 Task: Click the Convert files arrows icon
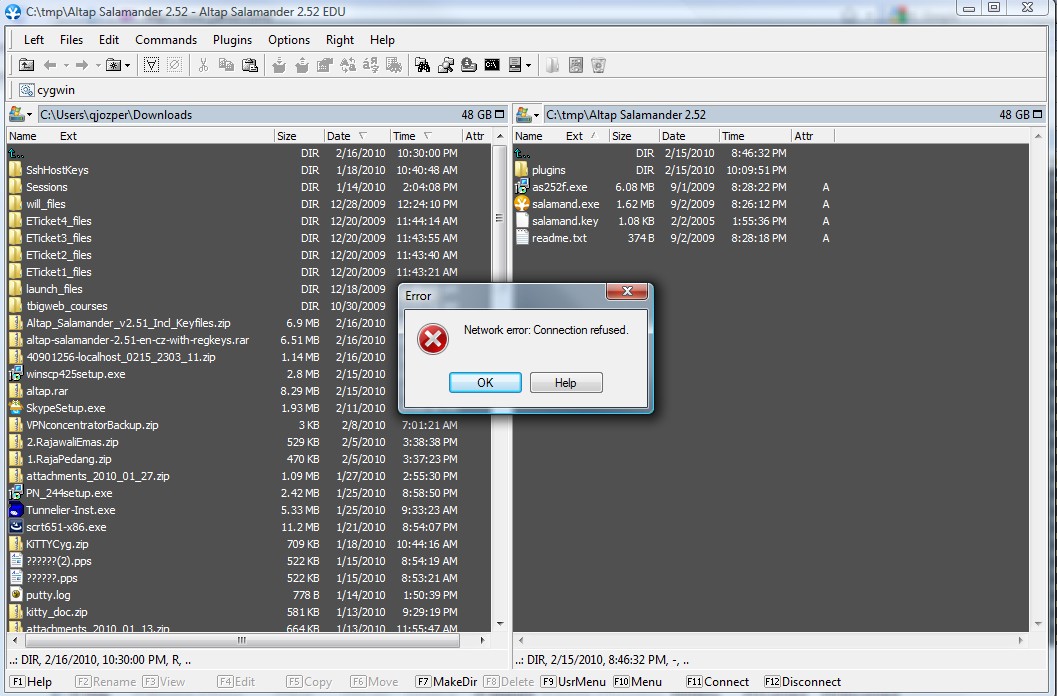[x=348, y=65]
